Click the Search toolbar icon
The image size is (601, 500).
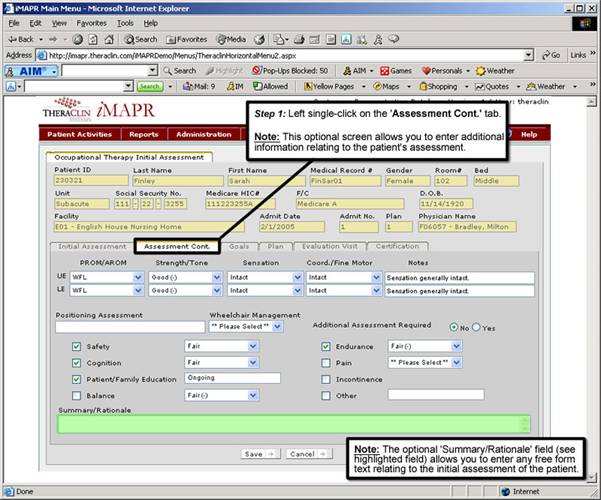[x=139, y=39]
